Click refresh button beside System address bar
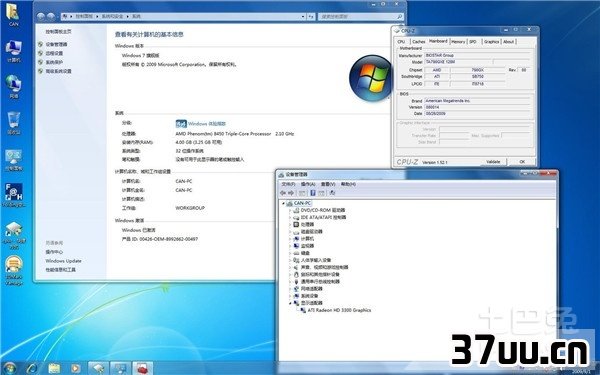Viewport: 600px width, 375px height. coord(311,16)
